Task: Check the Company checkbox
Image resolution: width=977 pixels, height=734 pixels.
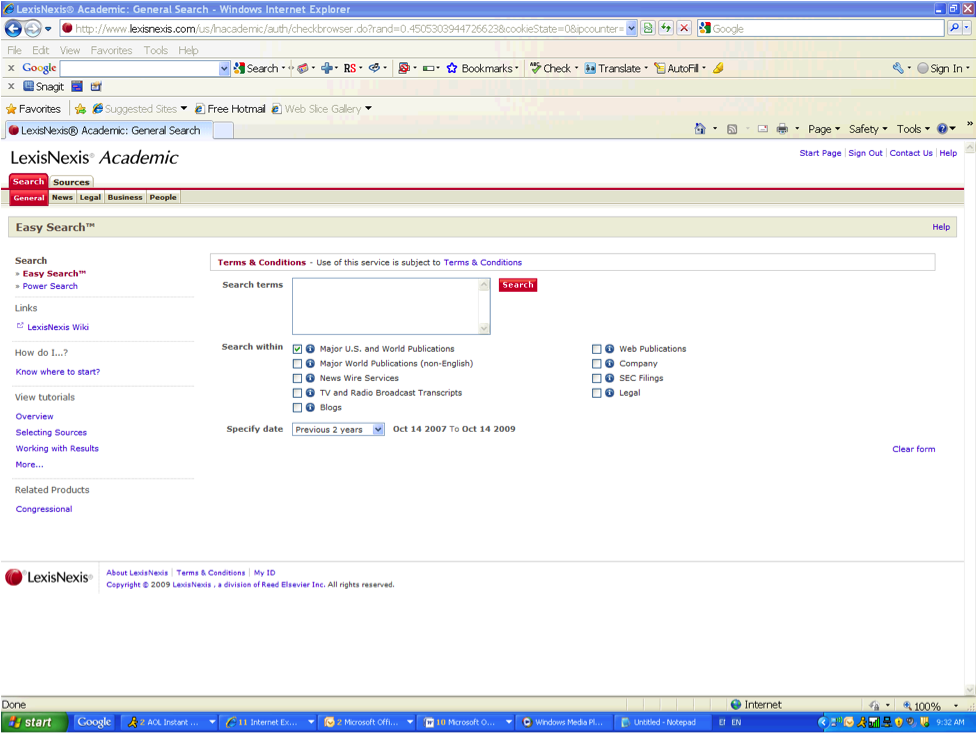Action: pyautogui.click(x=596, y=364)
